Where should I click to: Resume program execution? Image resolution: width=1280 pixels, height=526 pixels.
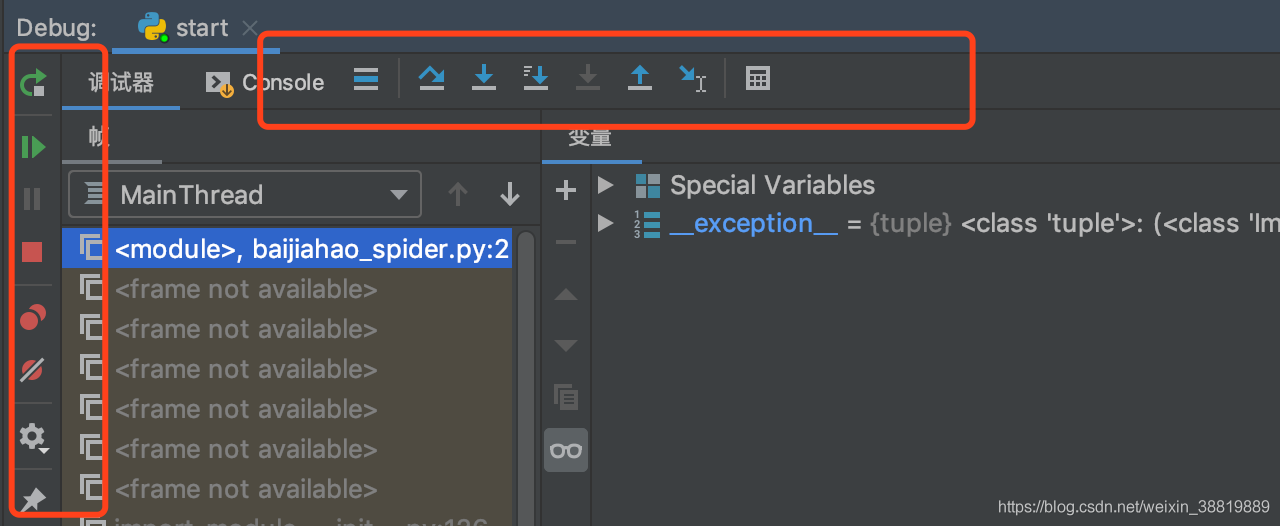[33, 148]
